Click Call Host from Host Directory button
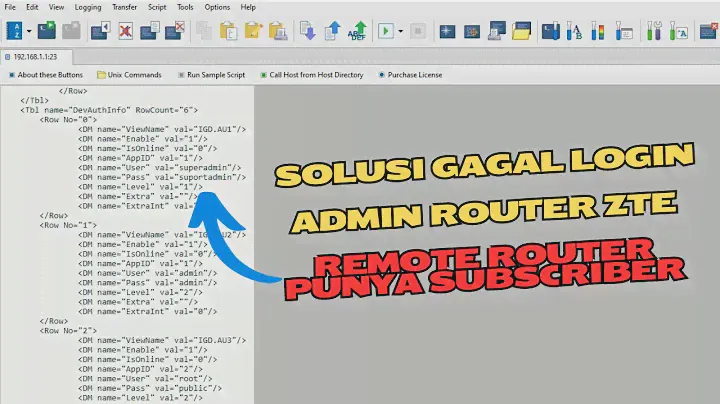Screen dimensions: 720x404 click(x=311, y=75)
